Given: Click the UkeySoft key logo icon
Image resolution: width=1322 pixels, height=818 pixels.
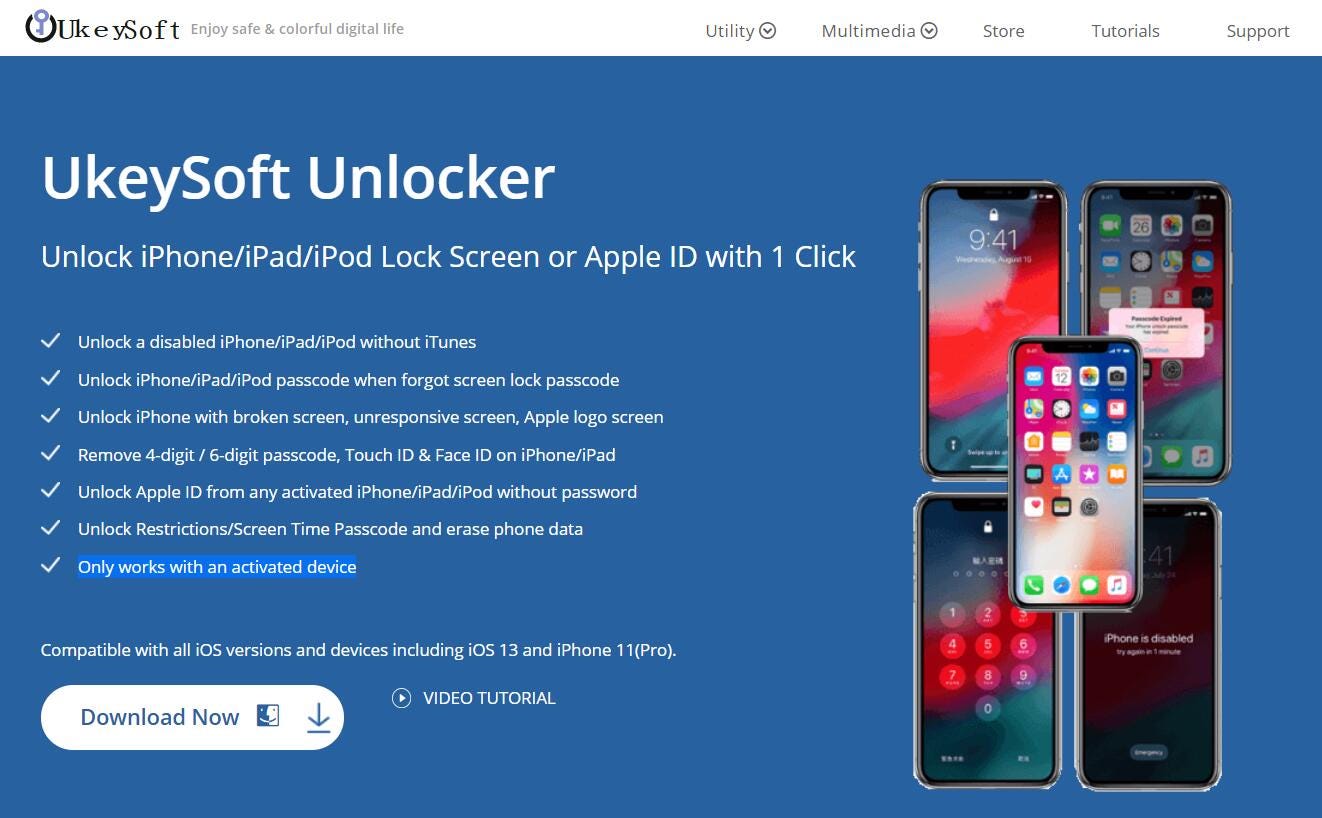Looking at the screenshot, I should [x=40, y=26].
